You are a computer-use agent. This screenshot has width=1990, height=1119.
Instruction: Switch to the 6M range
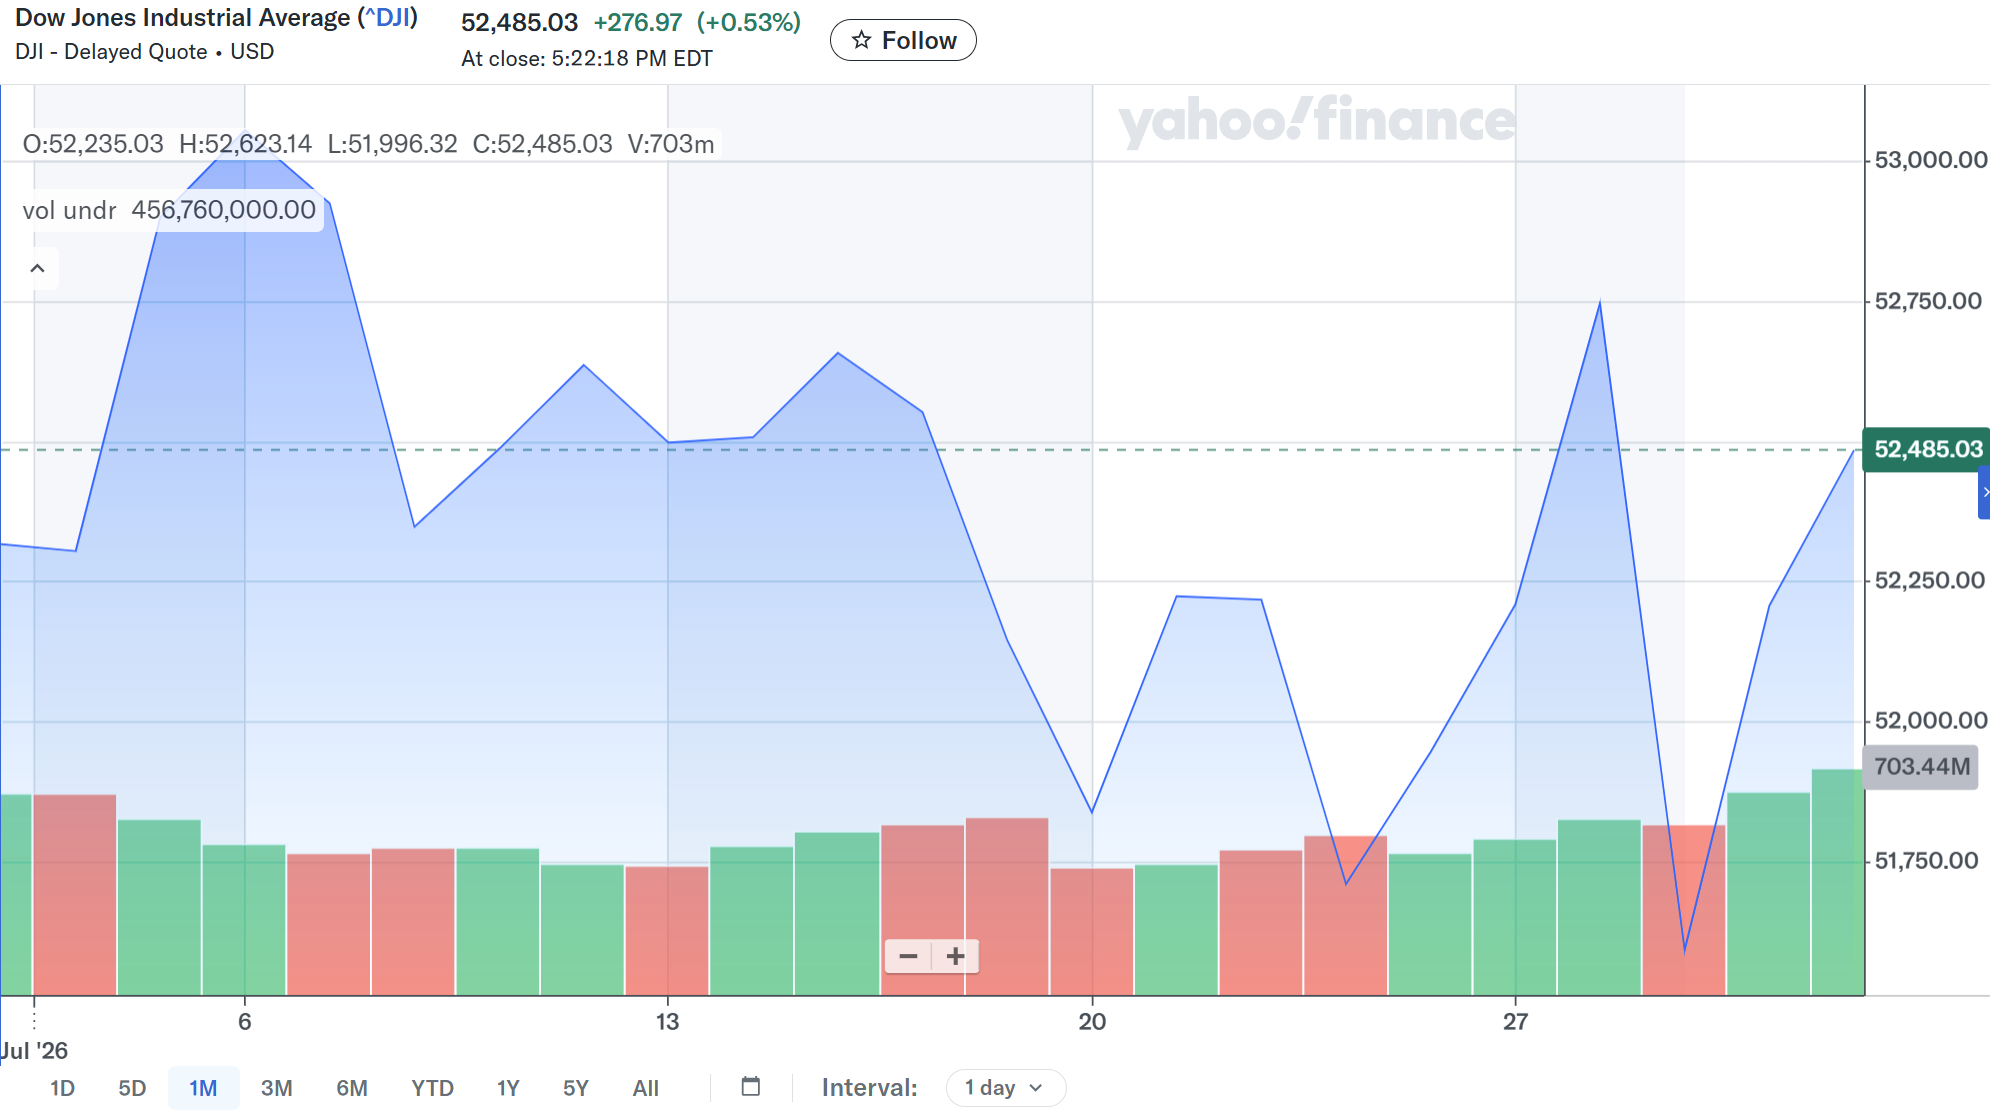click(x=352, y=1088)
